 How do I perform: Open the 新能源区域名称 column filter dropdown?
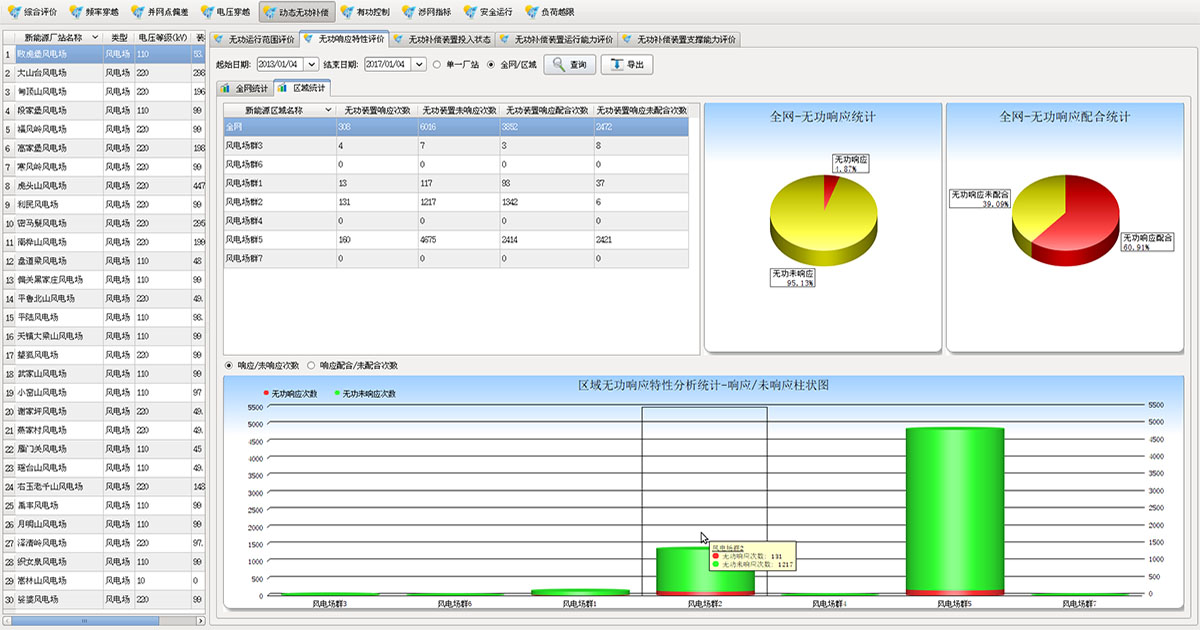[327, 110]
